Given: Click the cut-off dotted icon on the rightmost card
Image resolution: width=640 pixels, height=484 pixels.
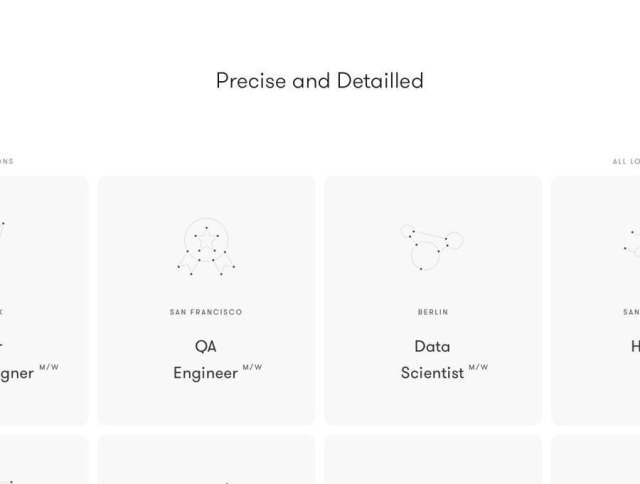Looking at the screenshot, I should coord(632,242).
